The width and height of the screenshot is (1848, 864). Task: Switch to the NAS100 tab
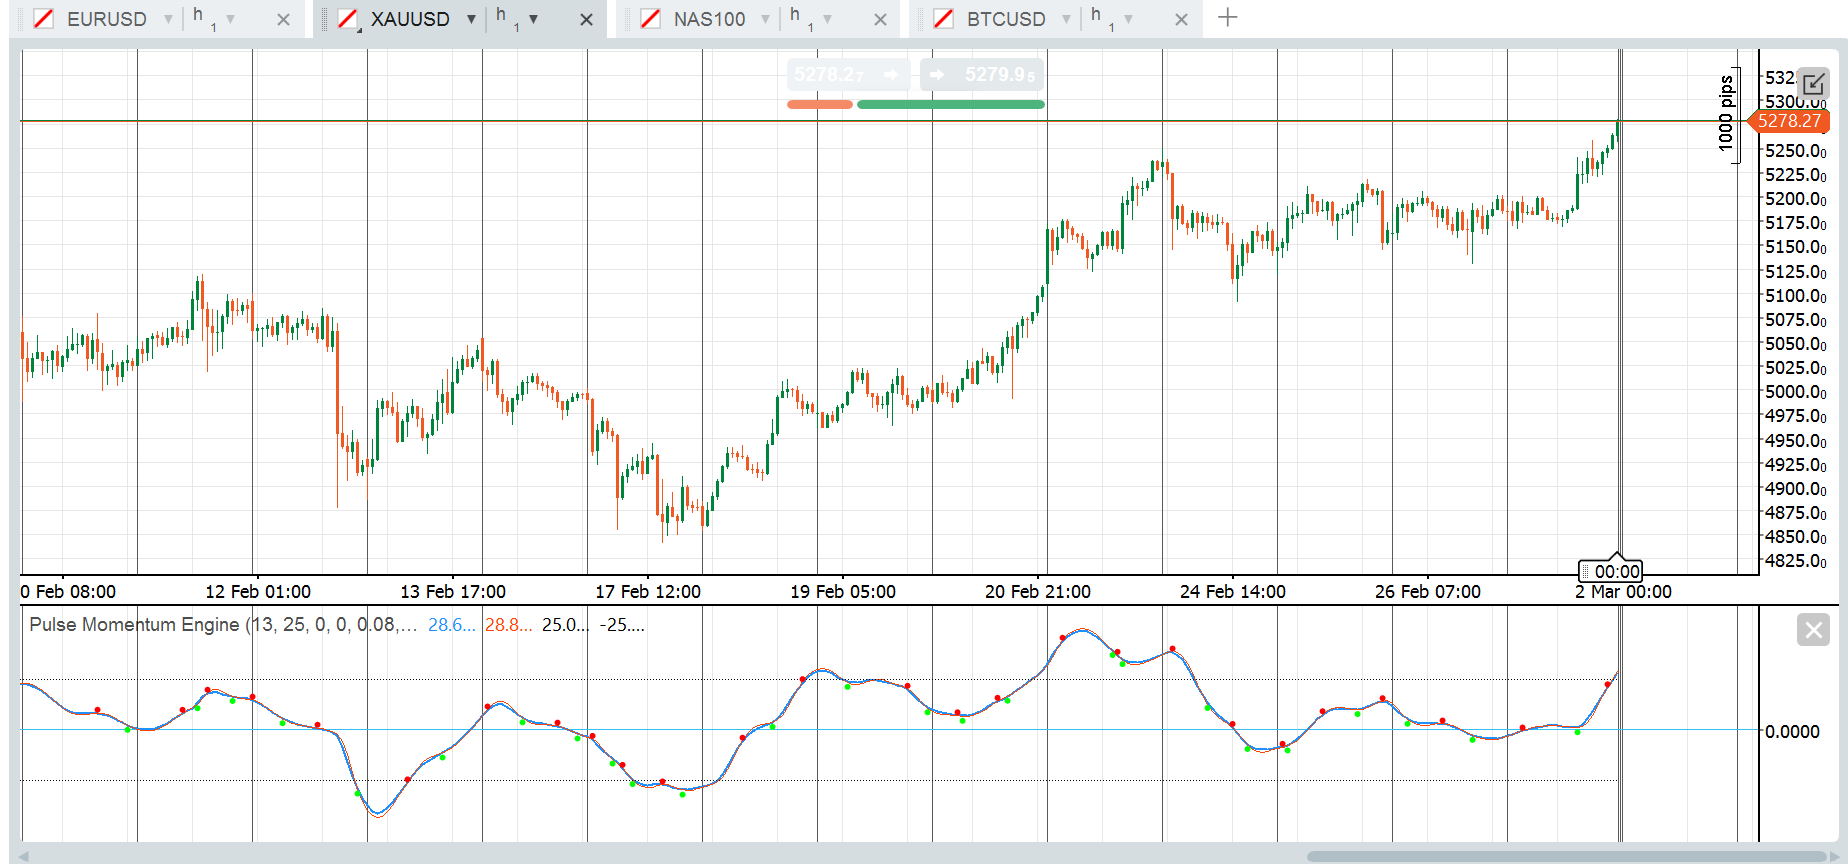click(x=709, y=19)
